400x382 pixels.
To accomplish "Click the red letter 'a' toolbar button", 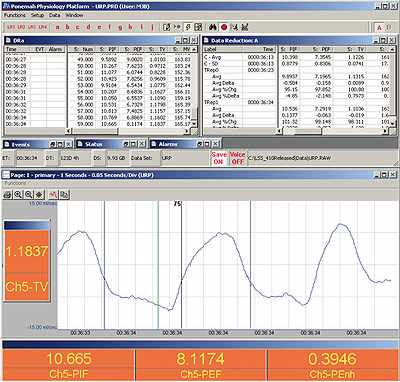I will 58,27.
